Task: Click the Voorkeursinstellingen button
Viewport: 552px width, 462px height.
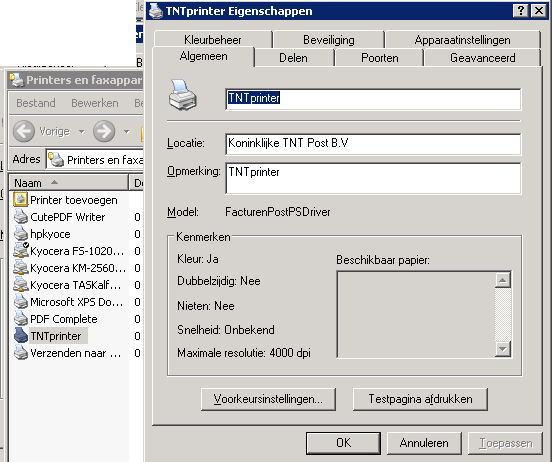Action: pyautogui.click(x=268, y=399)
